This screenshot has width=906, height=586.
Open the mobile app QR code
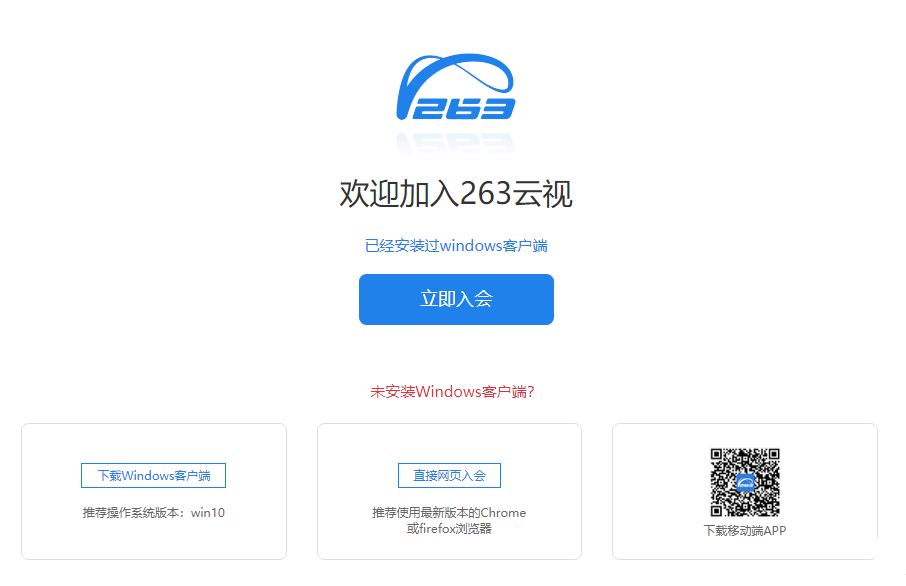coord(745,483)
